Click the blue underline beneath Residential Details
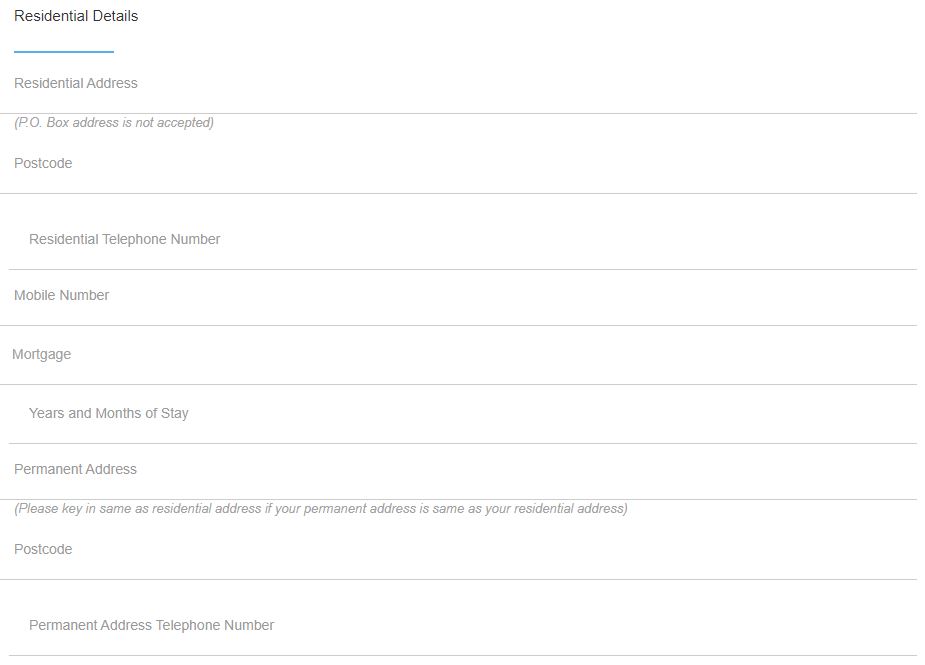 click(x=64, y=51)
